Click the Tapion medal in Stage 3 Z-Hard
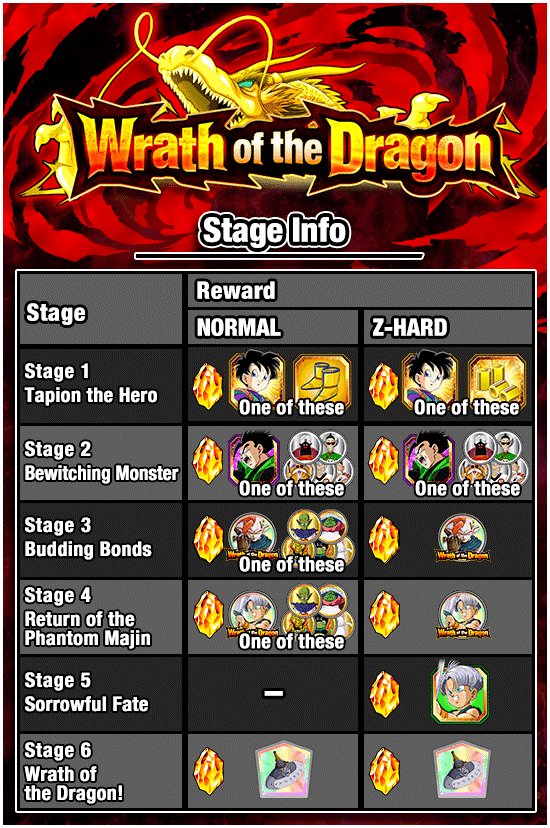 pos(462,538)
